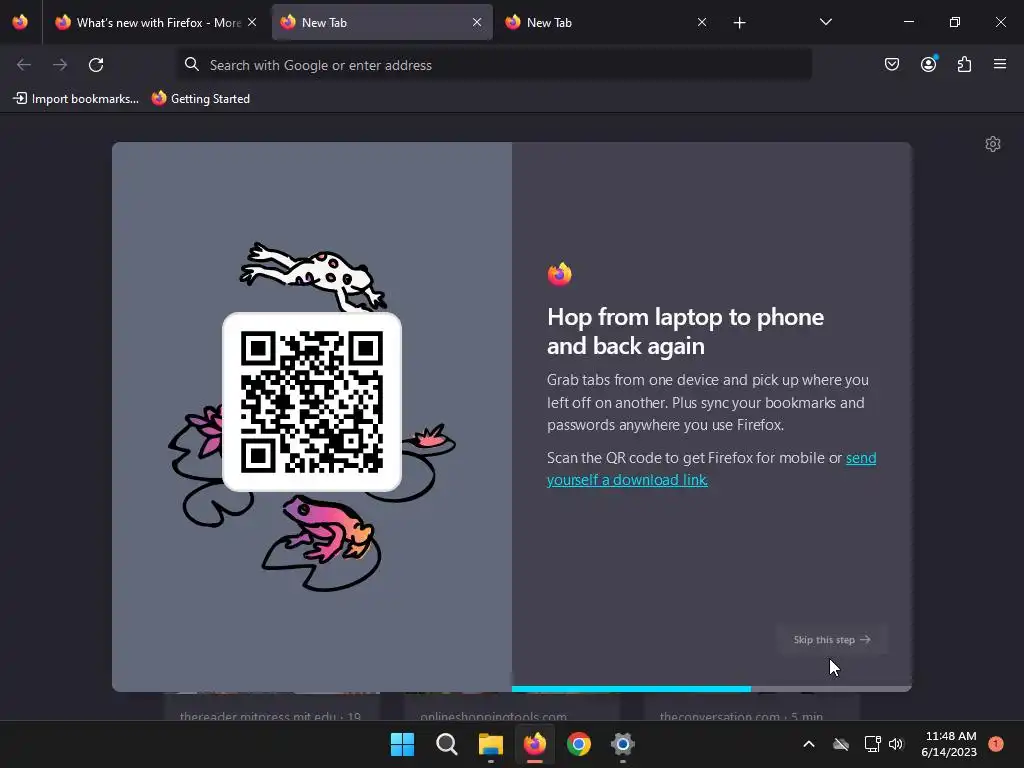1024x768 pixels.
Task: Close the What's new with Firefox tab
Action: click(x=252, y=22)
